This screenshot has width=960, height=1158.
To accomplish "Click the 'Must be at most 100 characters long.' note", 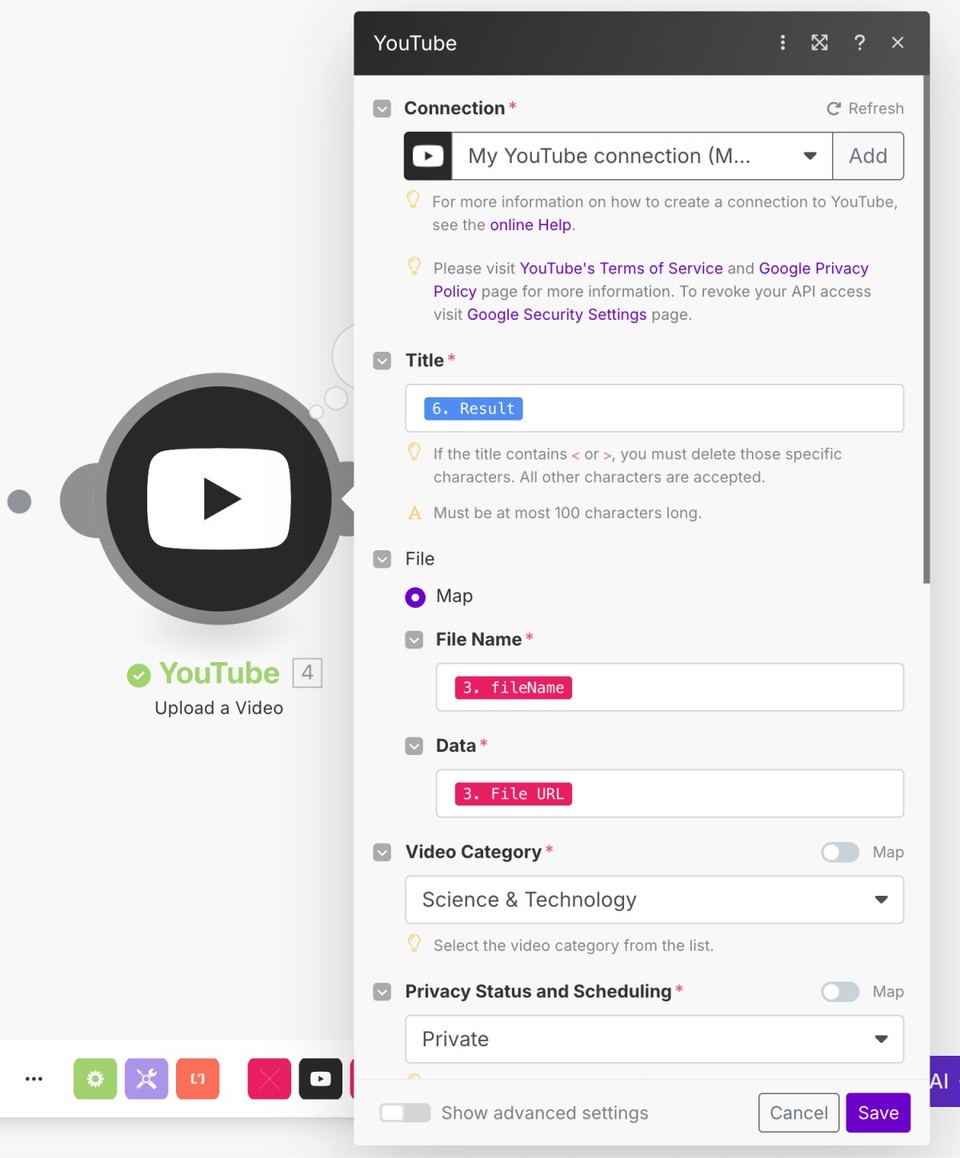I will [x=567, y=513].
